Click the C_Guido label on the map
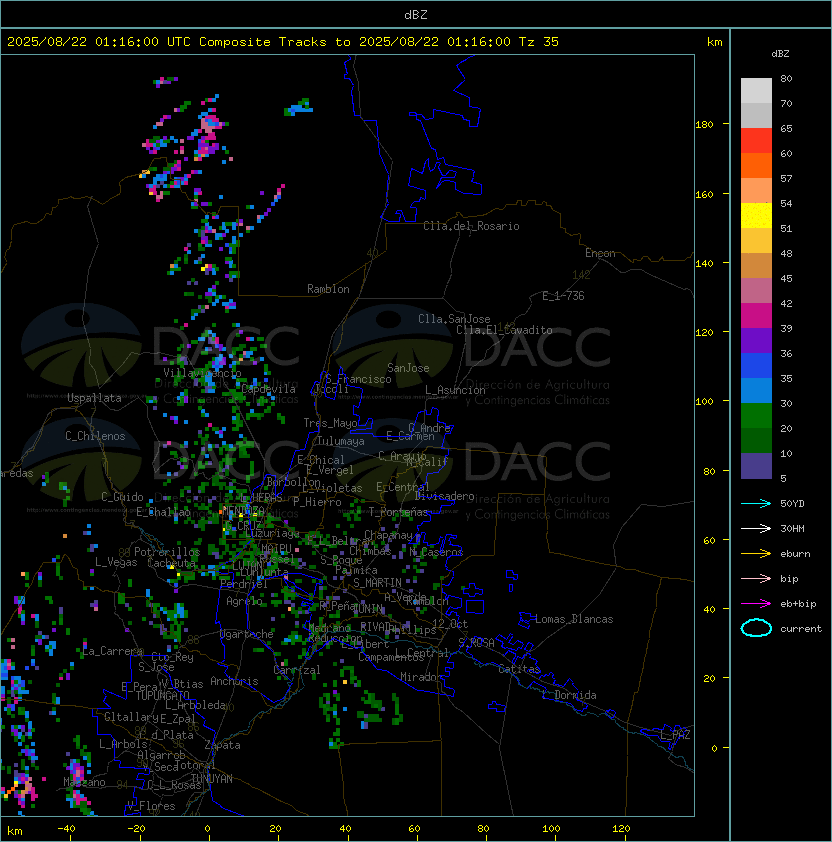 pos(122,497)
